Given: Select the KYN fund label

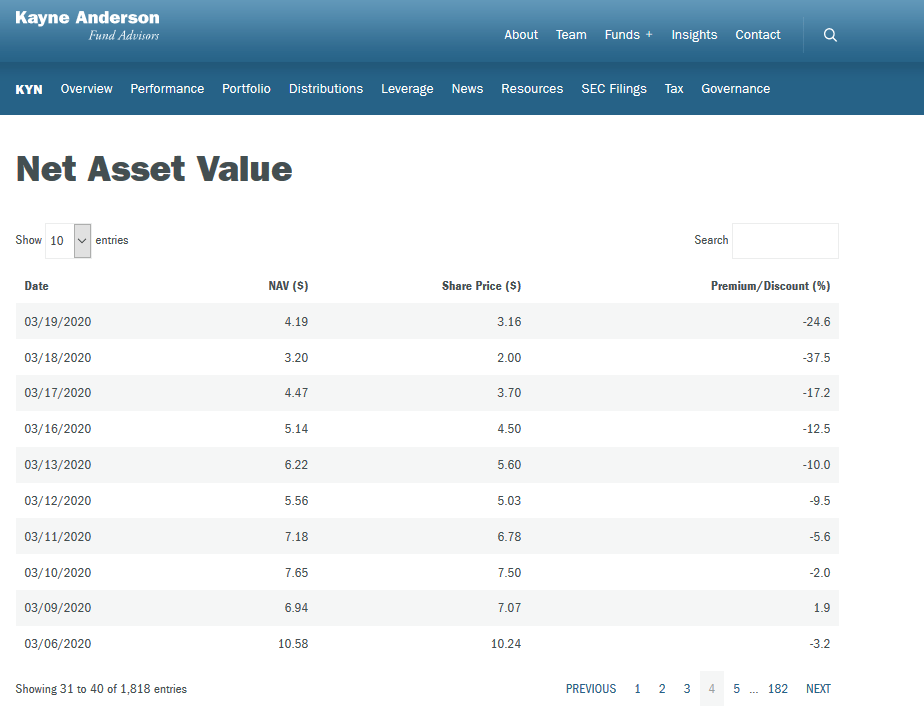Looking at the screenshot, I should pyautogui.click(x=29, y=89).
